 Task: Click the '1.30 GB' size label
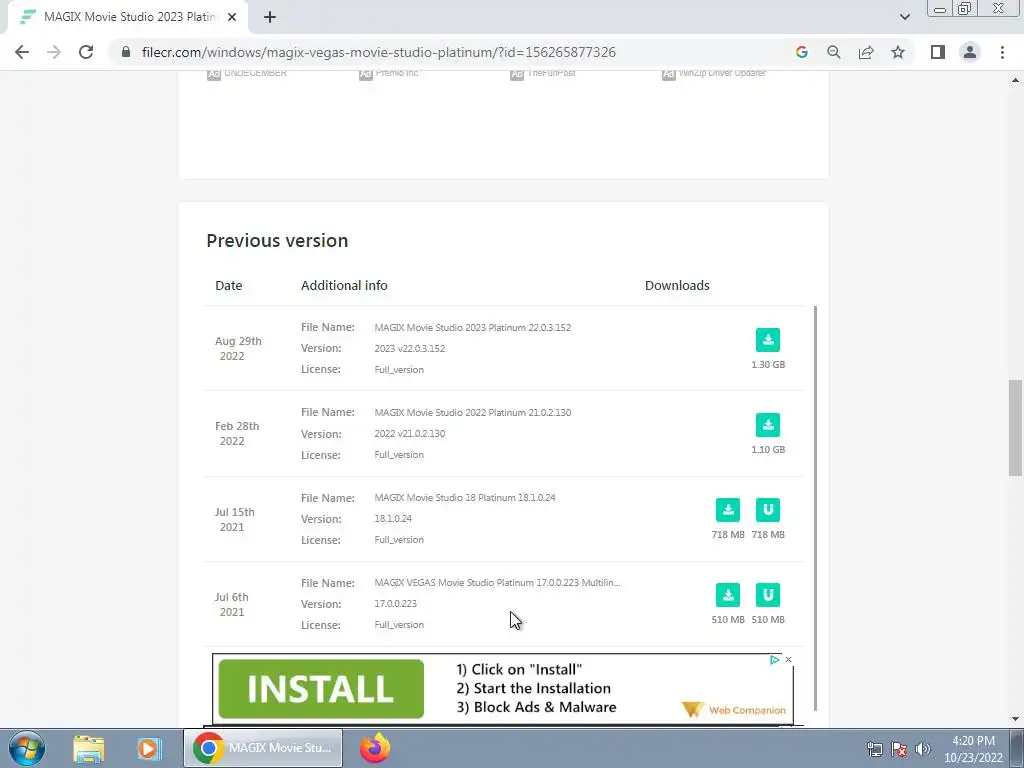click(768, 364)
